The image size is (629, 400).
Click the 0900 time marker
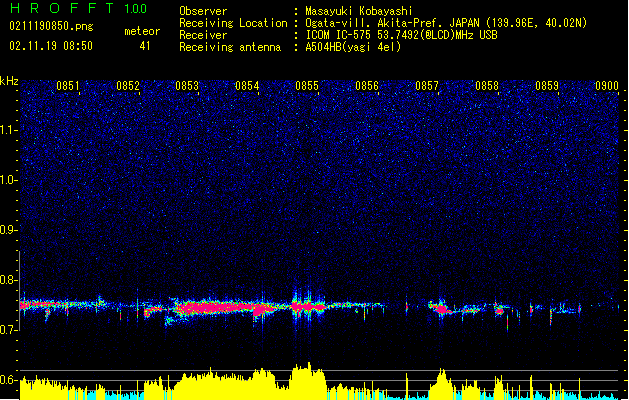(x=607, y=86)
